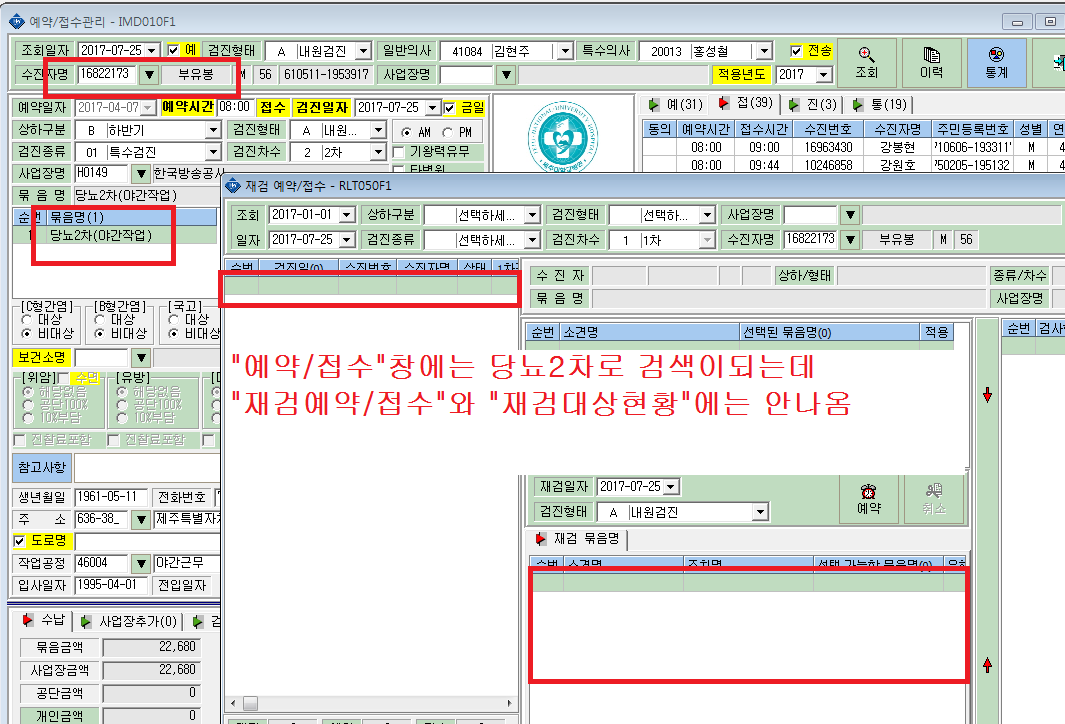
Task: Uncheck the 도로명 checkbox
Action: pyautogui.click(x=19, y=541)
